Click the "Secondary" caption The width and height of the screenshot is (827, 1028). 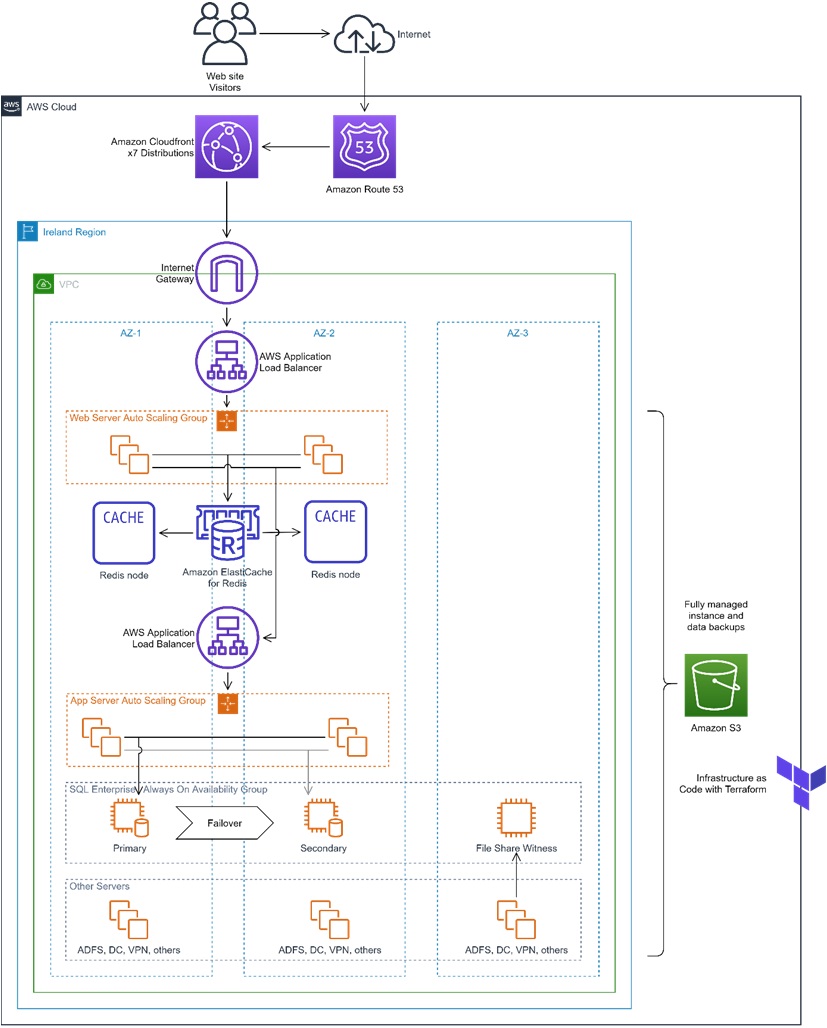coord(323,848)
